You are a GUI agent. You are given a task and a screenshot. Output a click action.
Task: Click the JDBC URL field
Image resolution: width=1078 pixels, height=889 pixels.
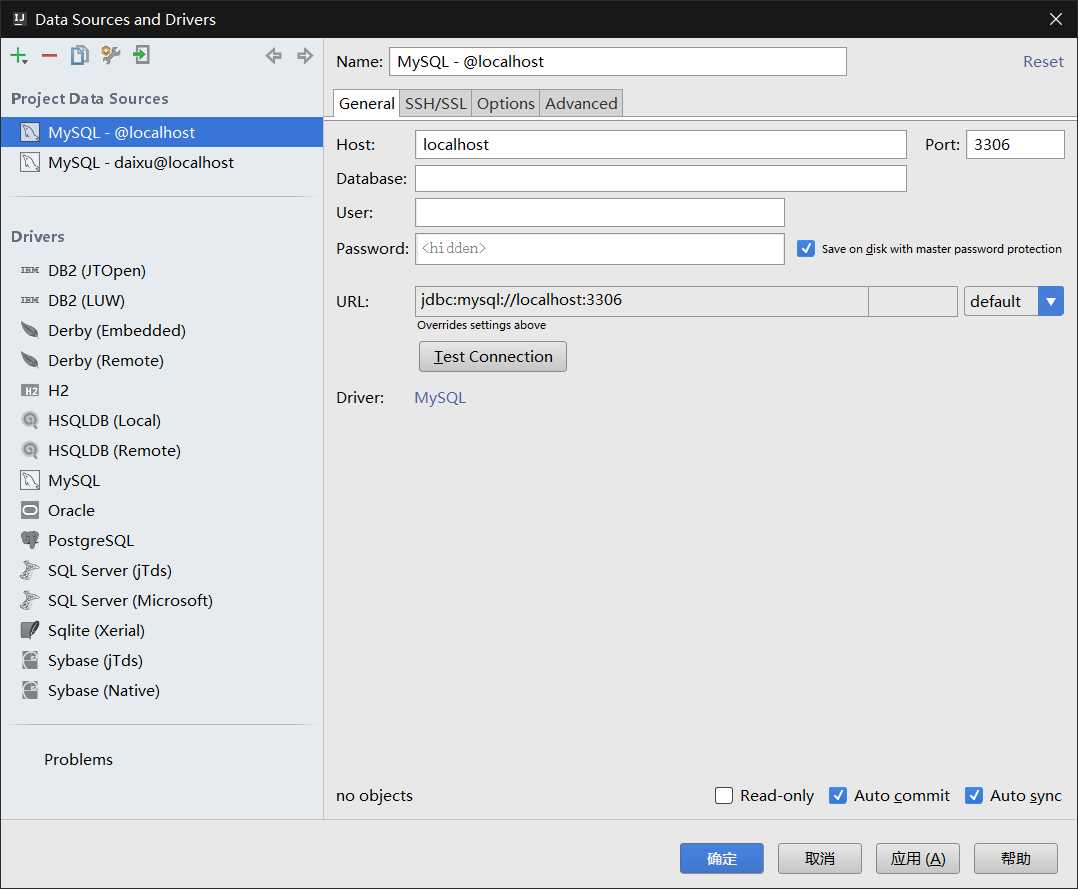(x=641, y=300)
